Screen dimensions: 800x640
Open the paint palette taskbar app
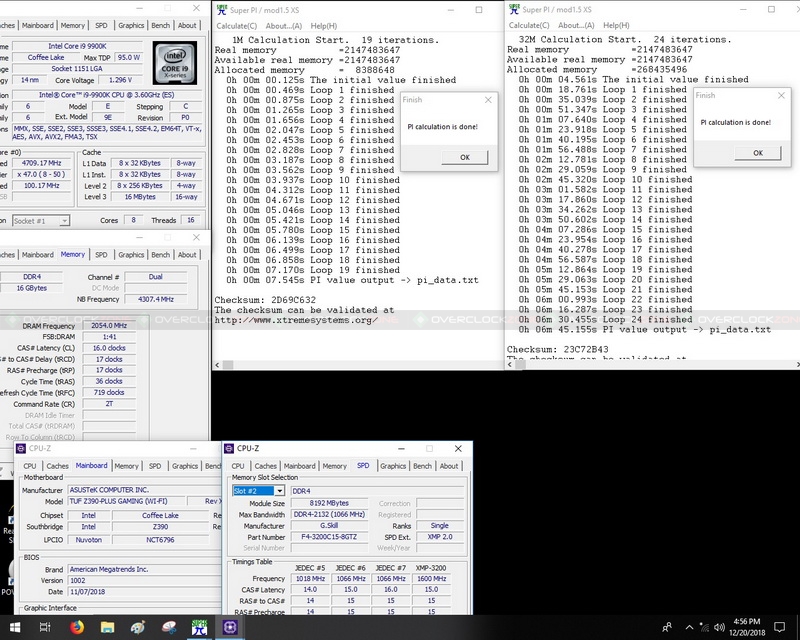click(138, 627)
